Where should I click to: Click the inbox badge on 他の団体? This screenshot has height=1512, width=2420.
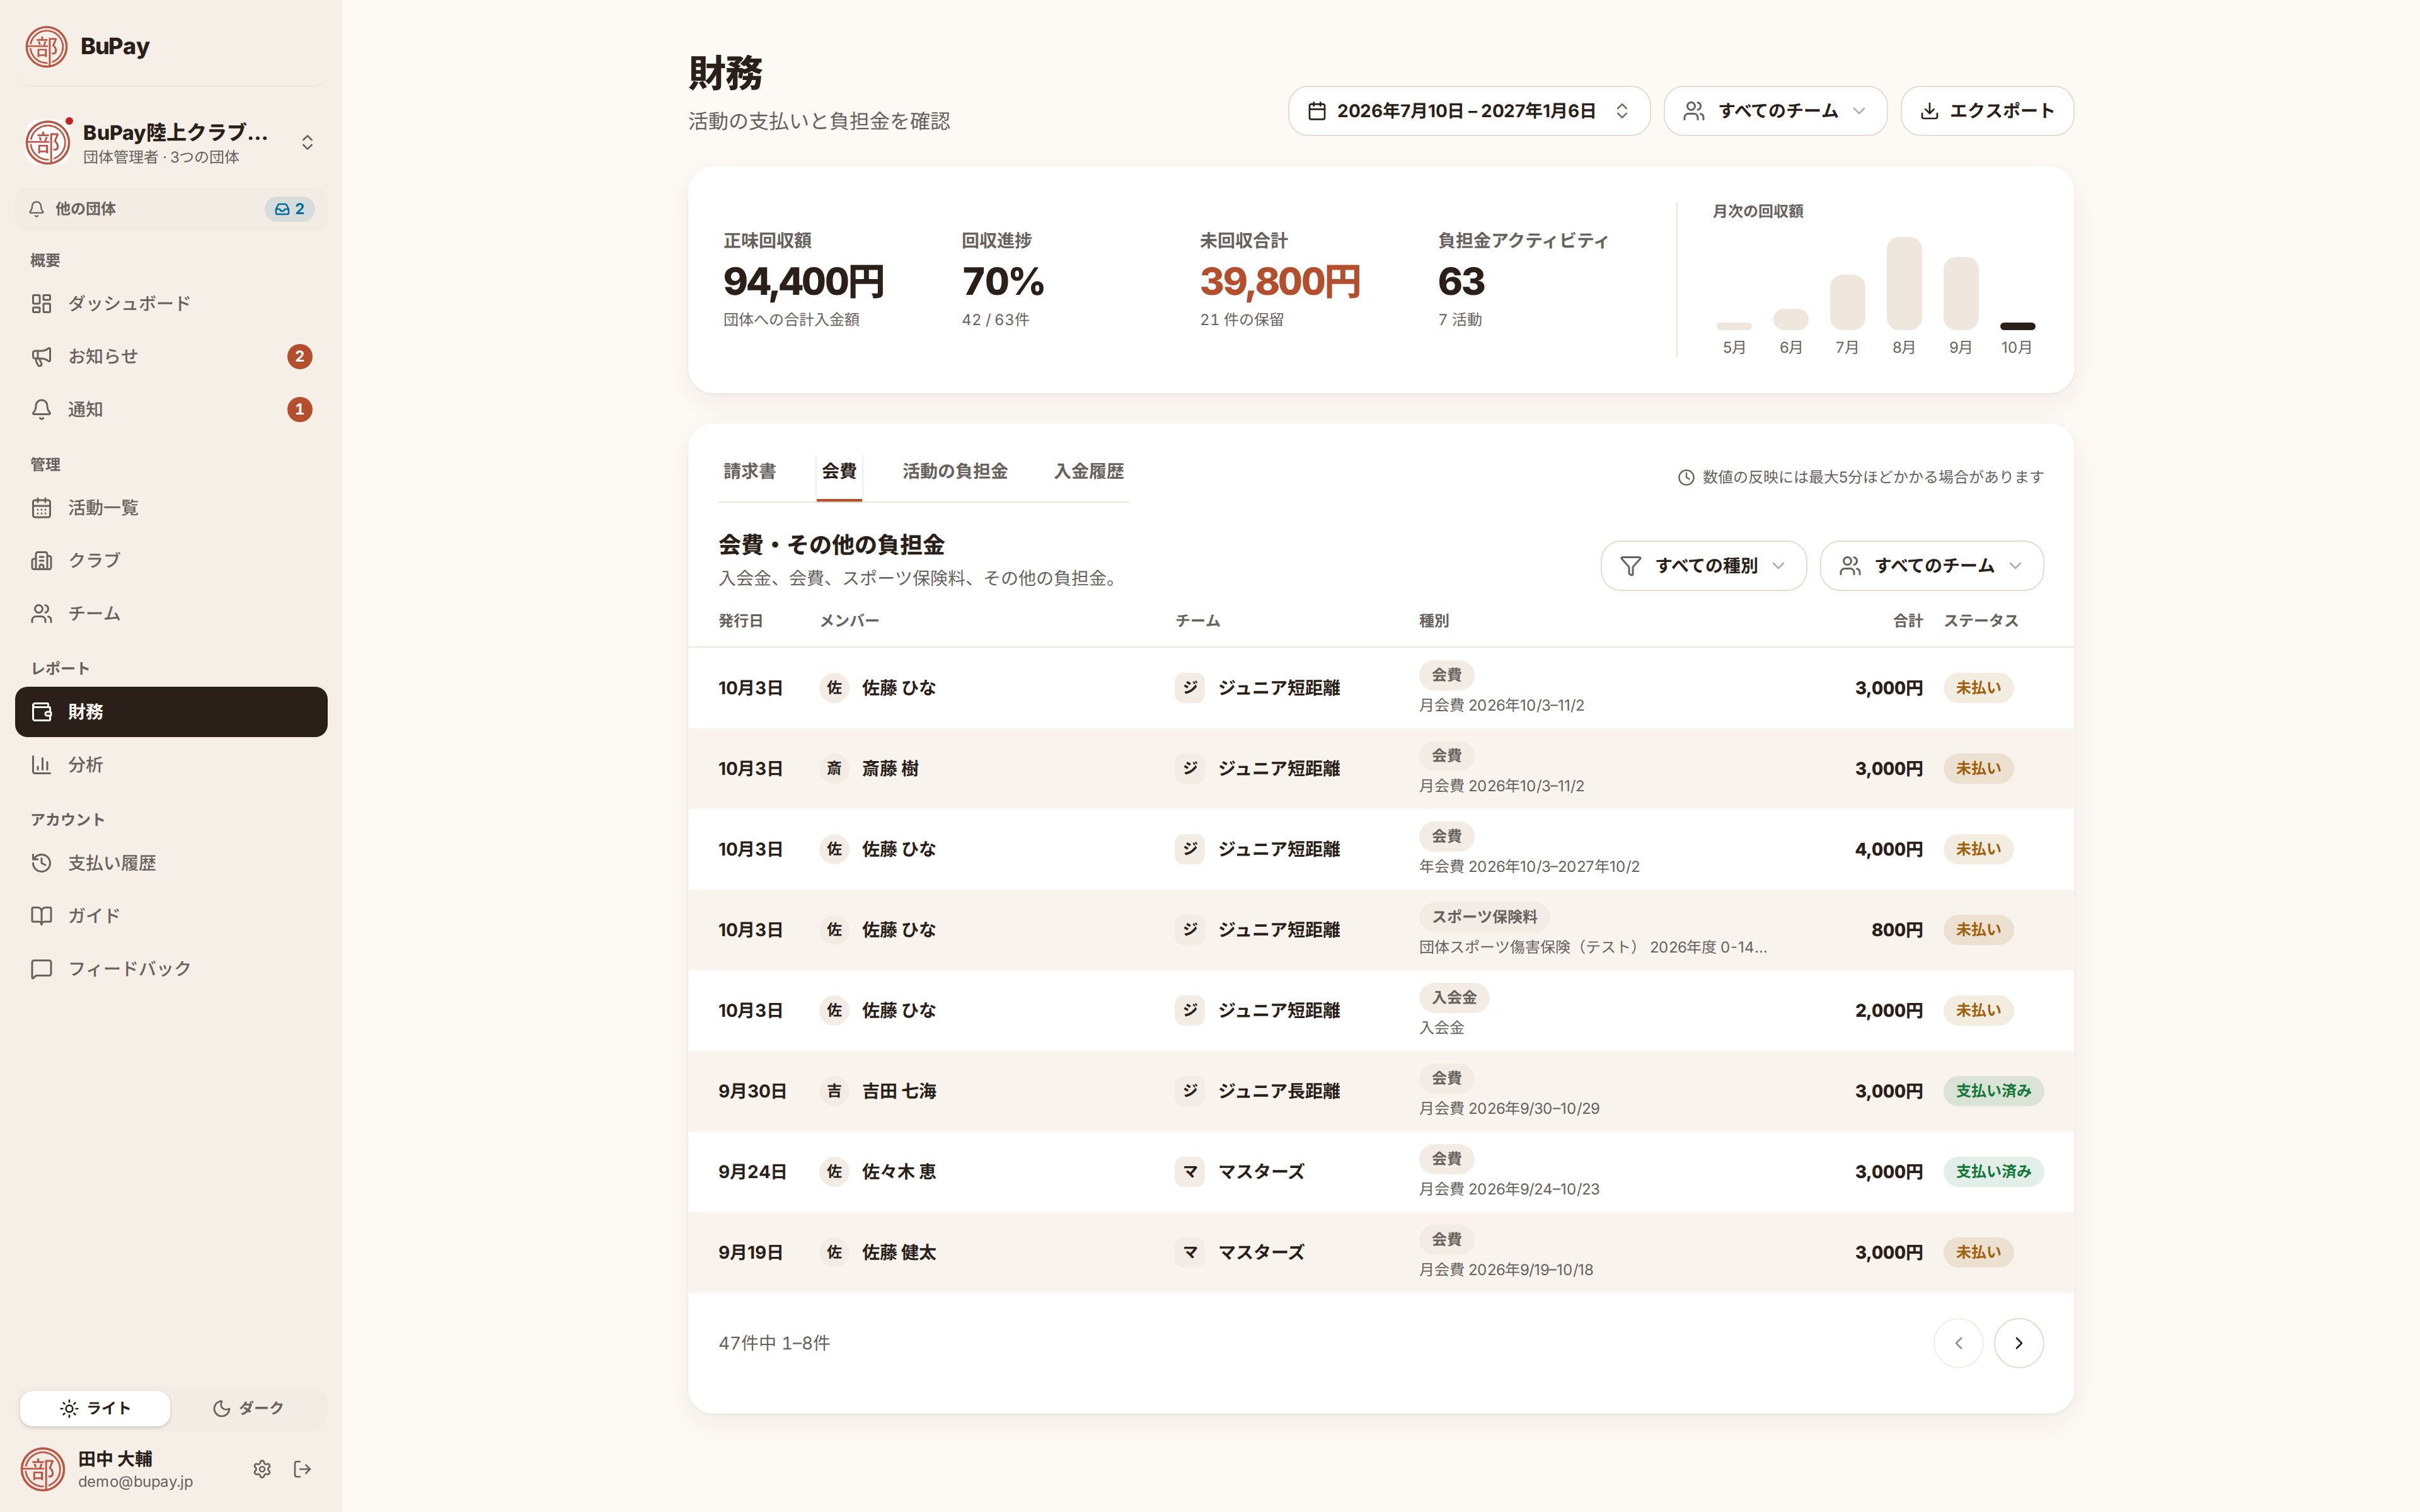(x=290, y=209)
